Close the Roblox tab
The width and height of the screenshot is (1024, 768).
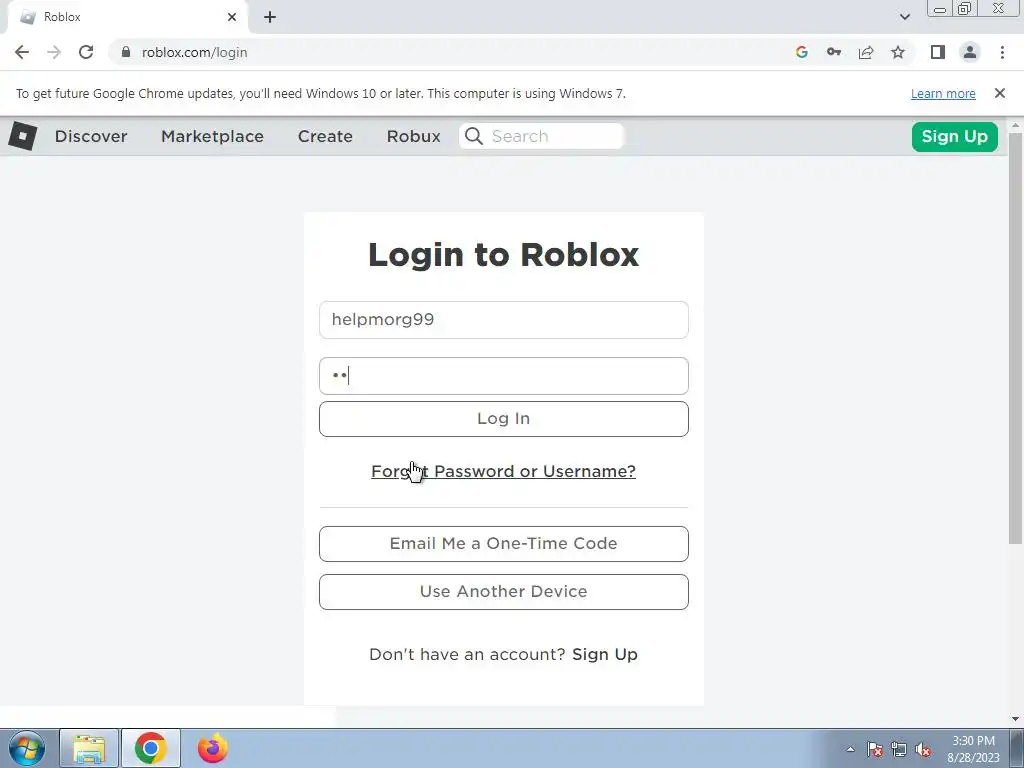232,17
